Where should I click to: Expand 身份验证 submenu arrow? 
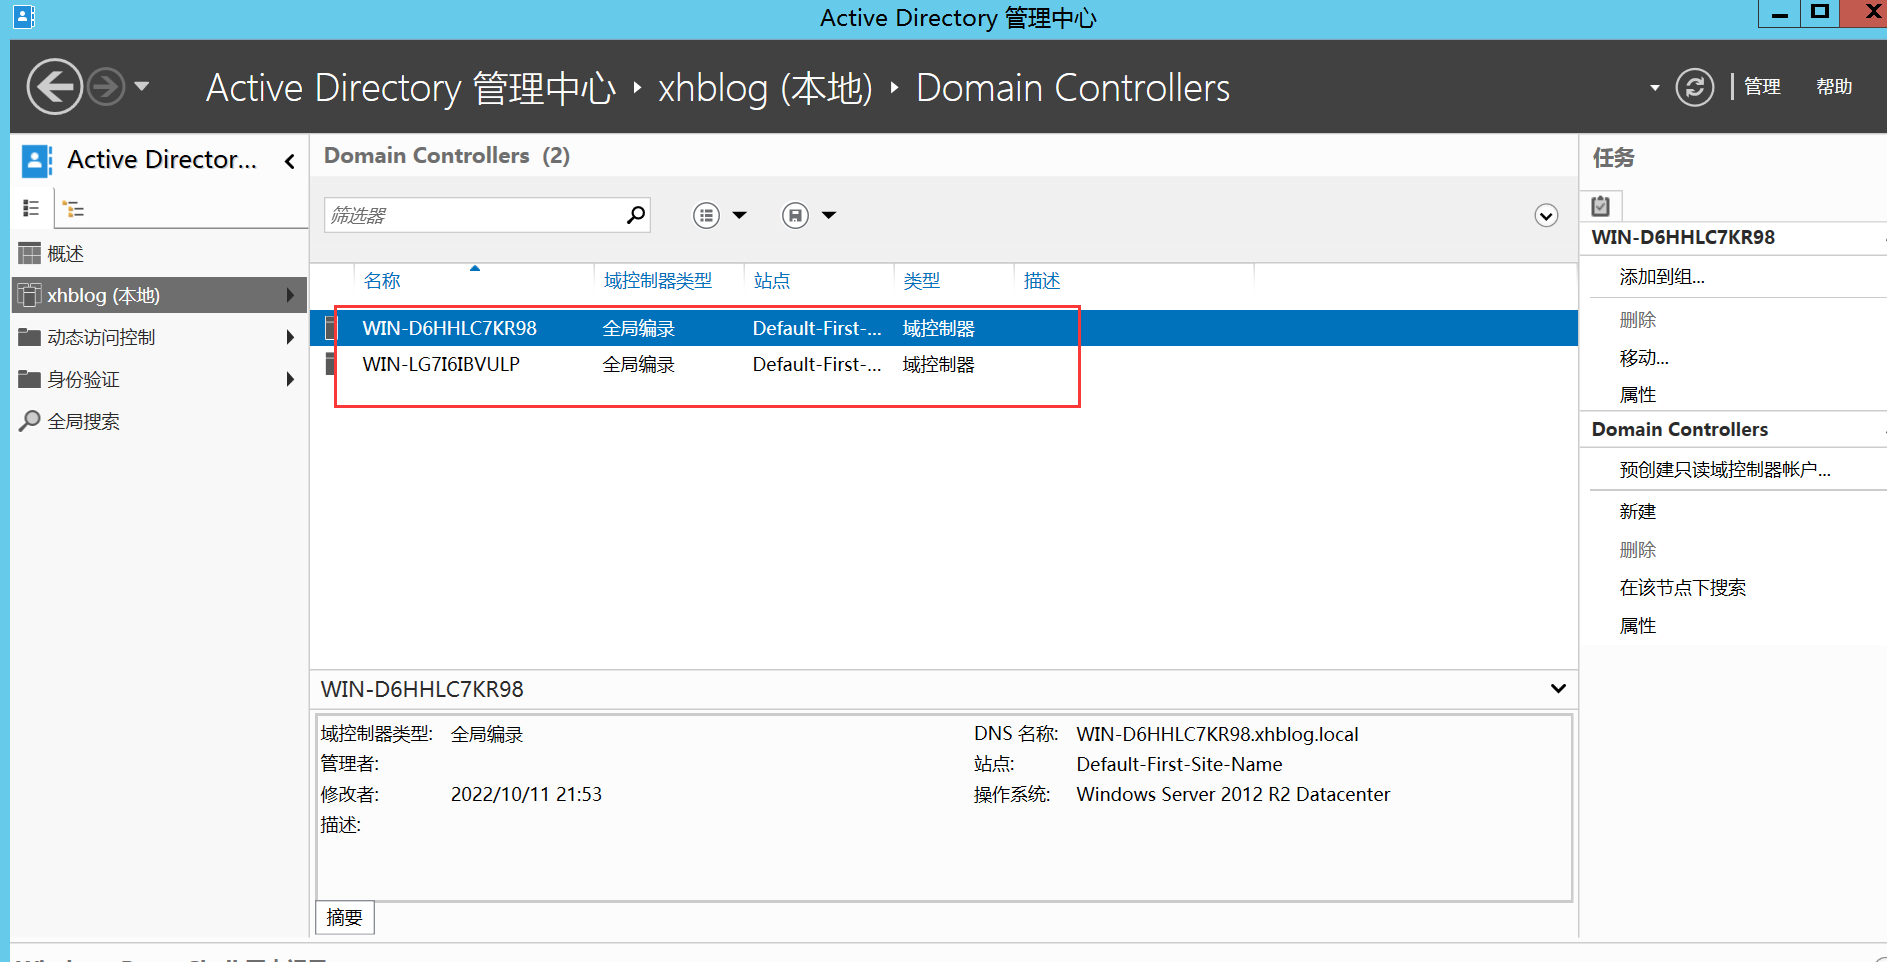[x=290, y=379]
